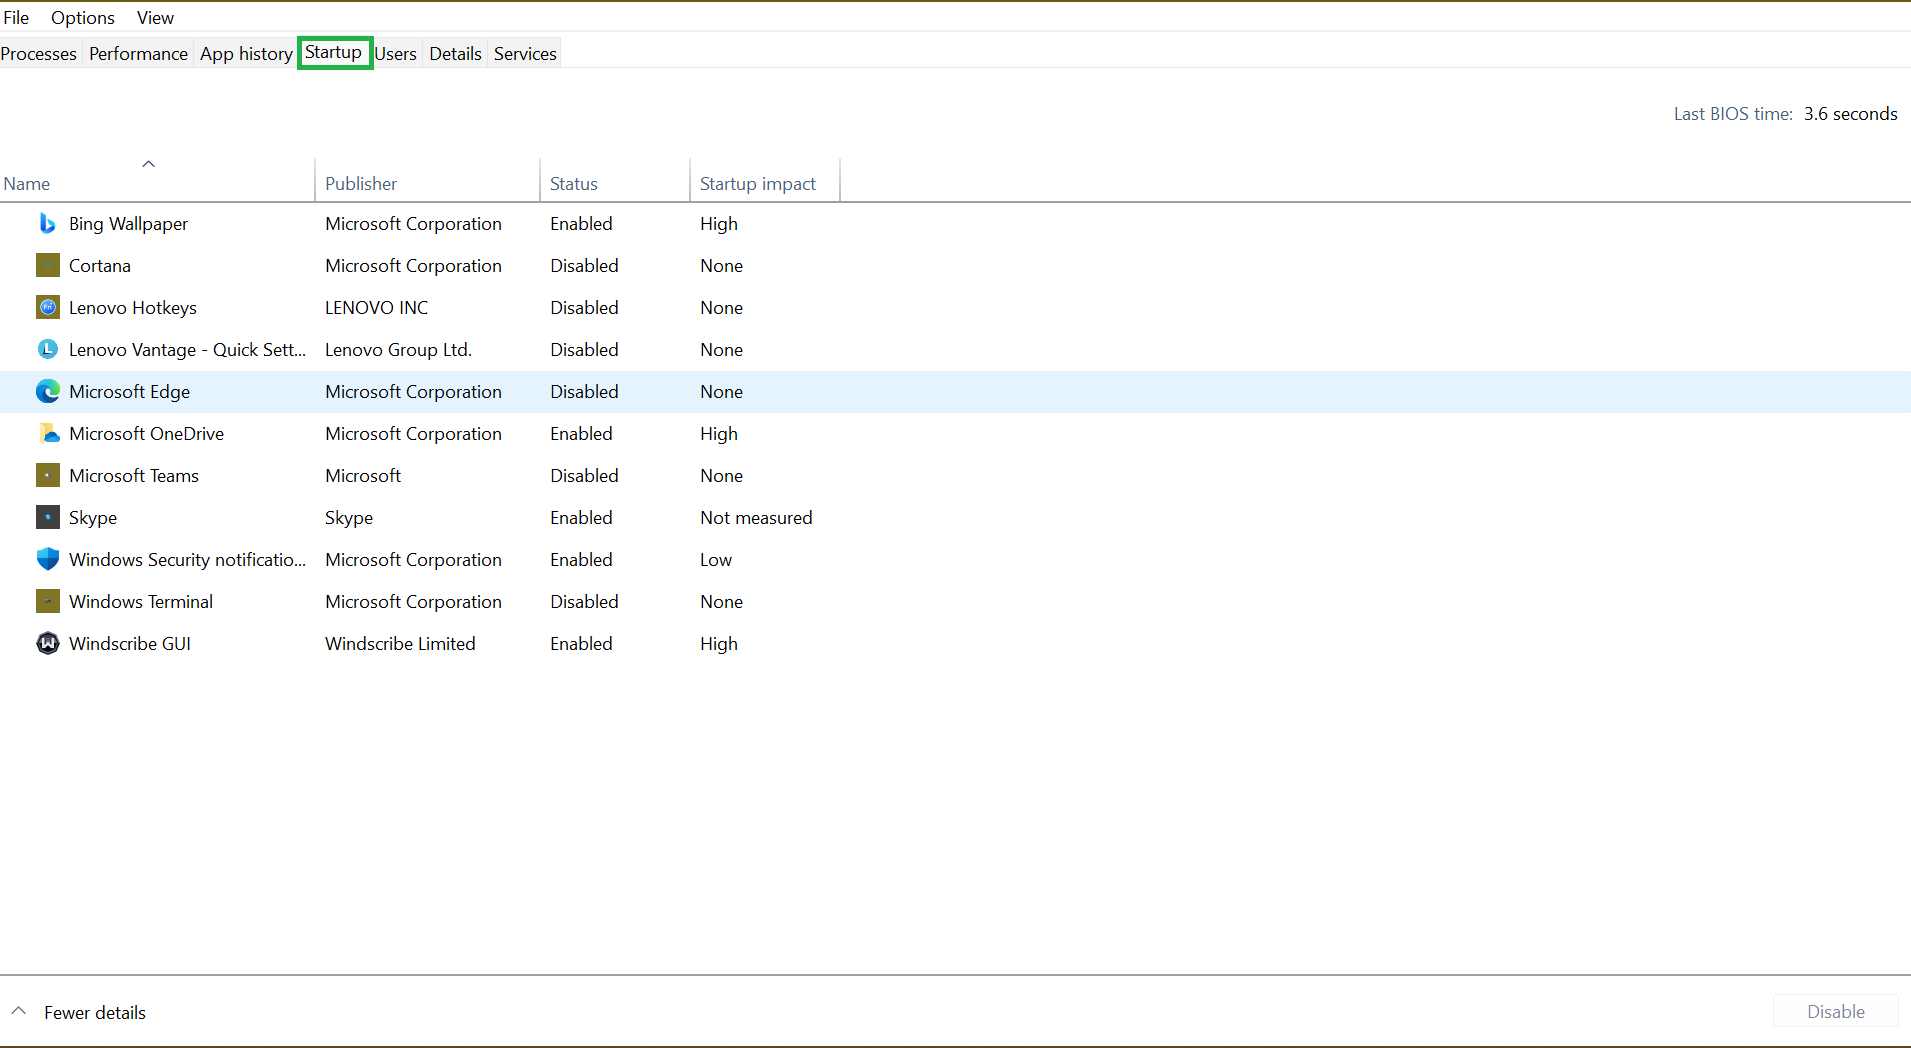This screenshot has height=1048, width=1911.
Task: Select the Skype name text
Action: point(93,518)
